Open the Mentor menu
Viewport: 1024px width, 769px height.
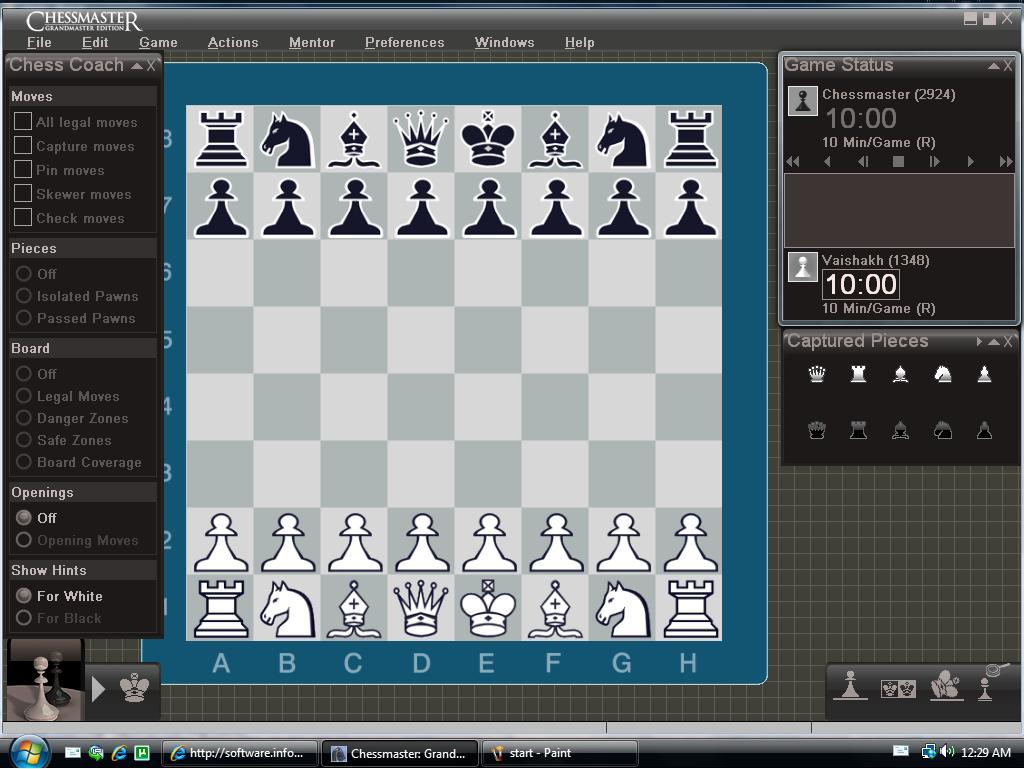(x=311, y=42)
